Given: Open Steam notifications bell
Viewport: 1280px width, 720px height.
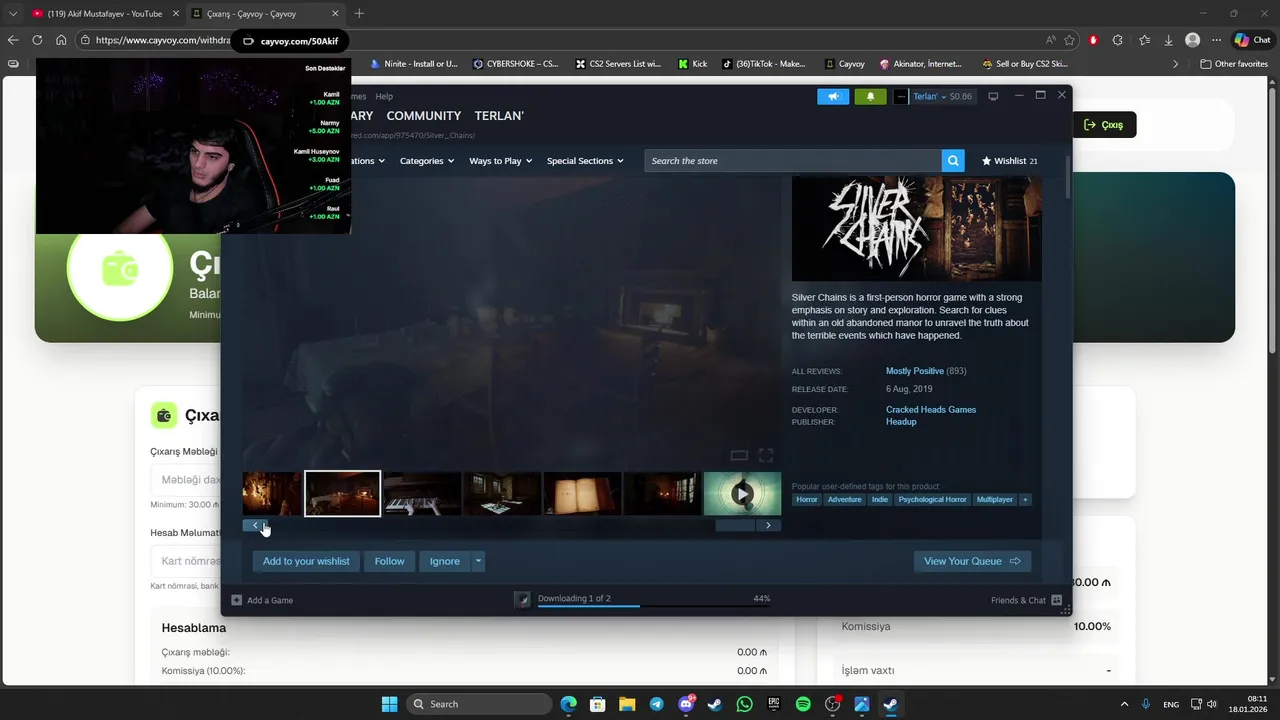Looking at the screenshot, I should click(x=870, y=97).
